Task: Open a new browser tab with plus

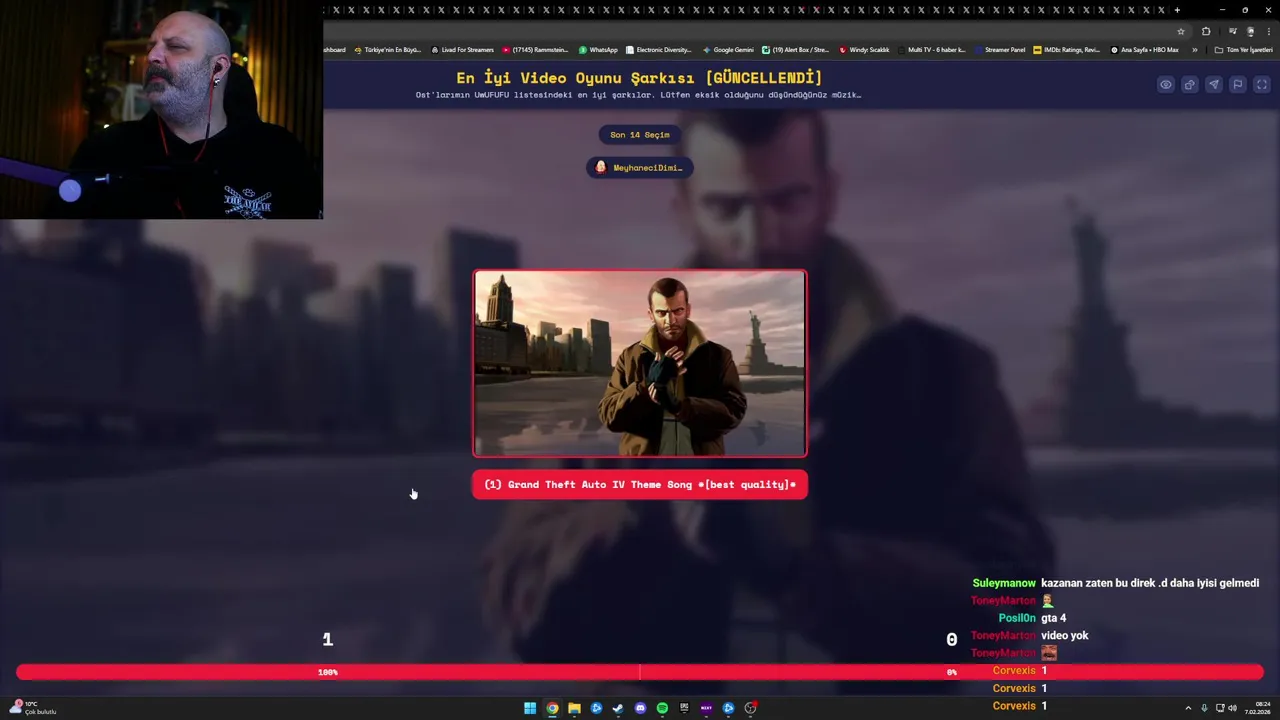Action: (x=1177, y=10)
